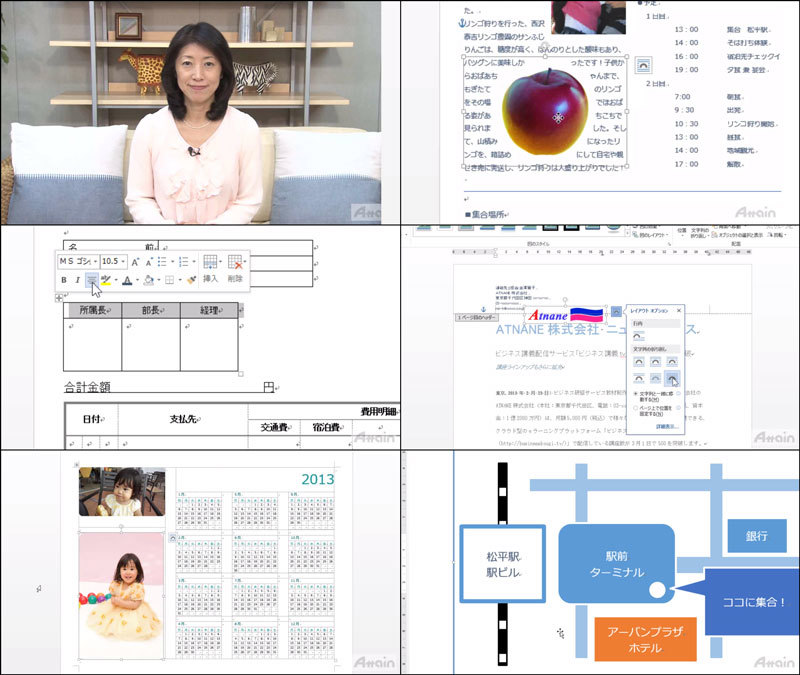
Task: Open the borders dropdown arrow
Action: [x=180, y=280]
